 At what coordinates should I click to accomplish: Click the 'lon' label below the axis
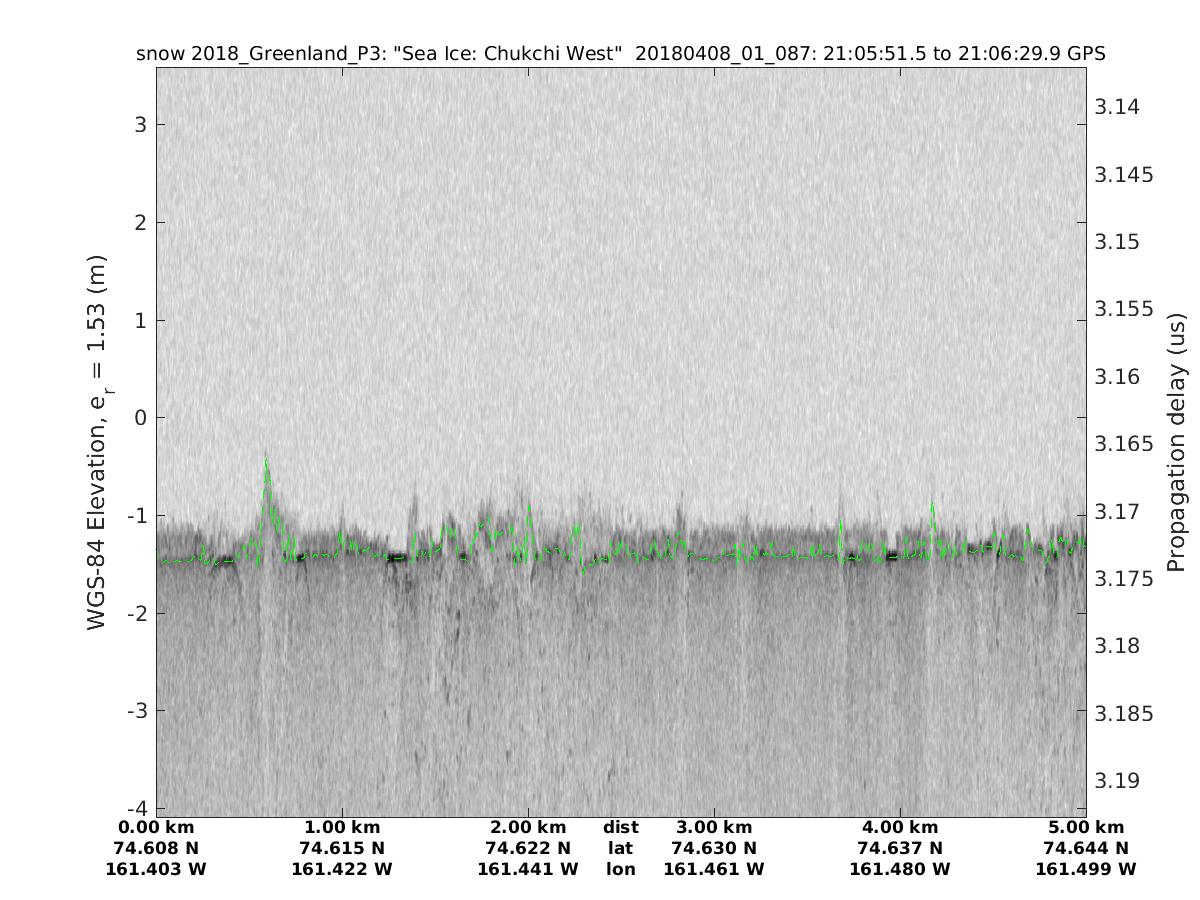[x=621, y=869]
